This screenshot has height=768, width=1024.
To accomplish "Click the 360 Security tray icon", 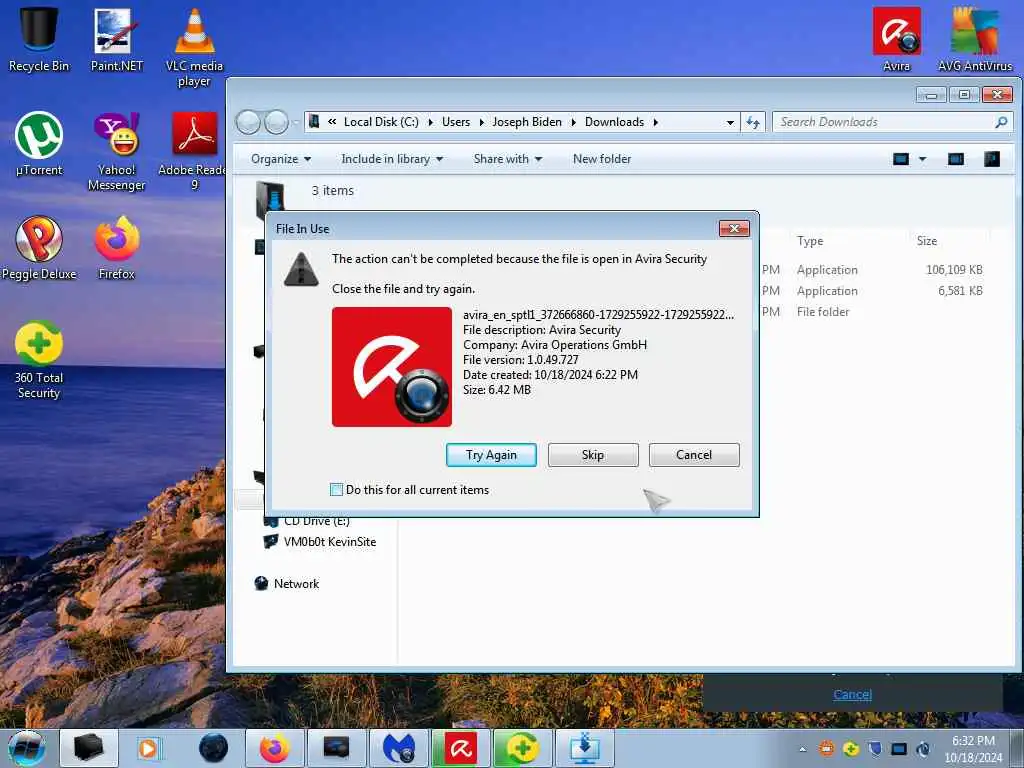I will 851,749.
